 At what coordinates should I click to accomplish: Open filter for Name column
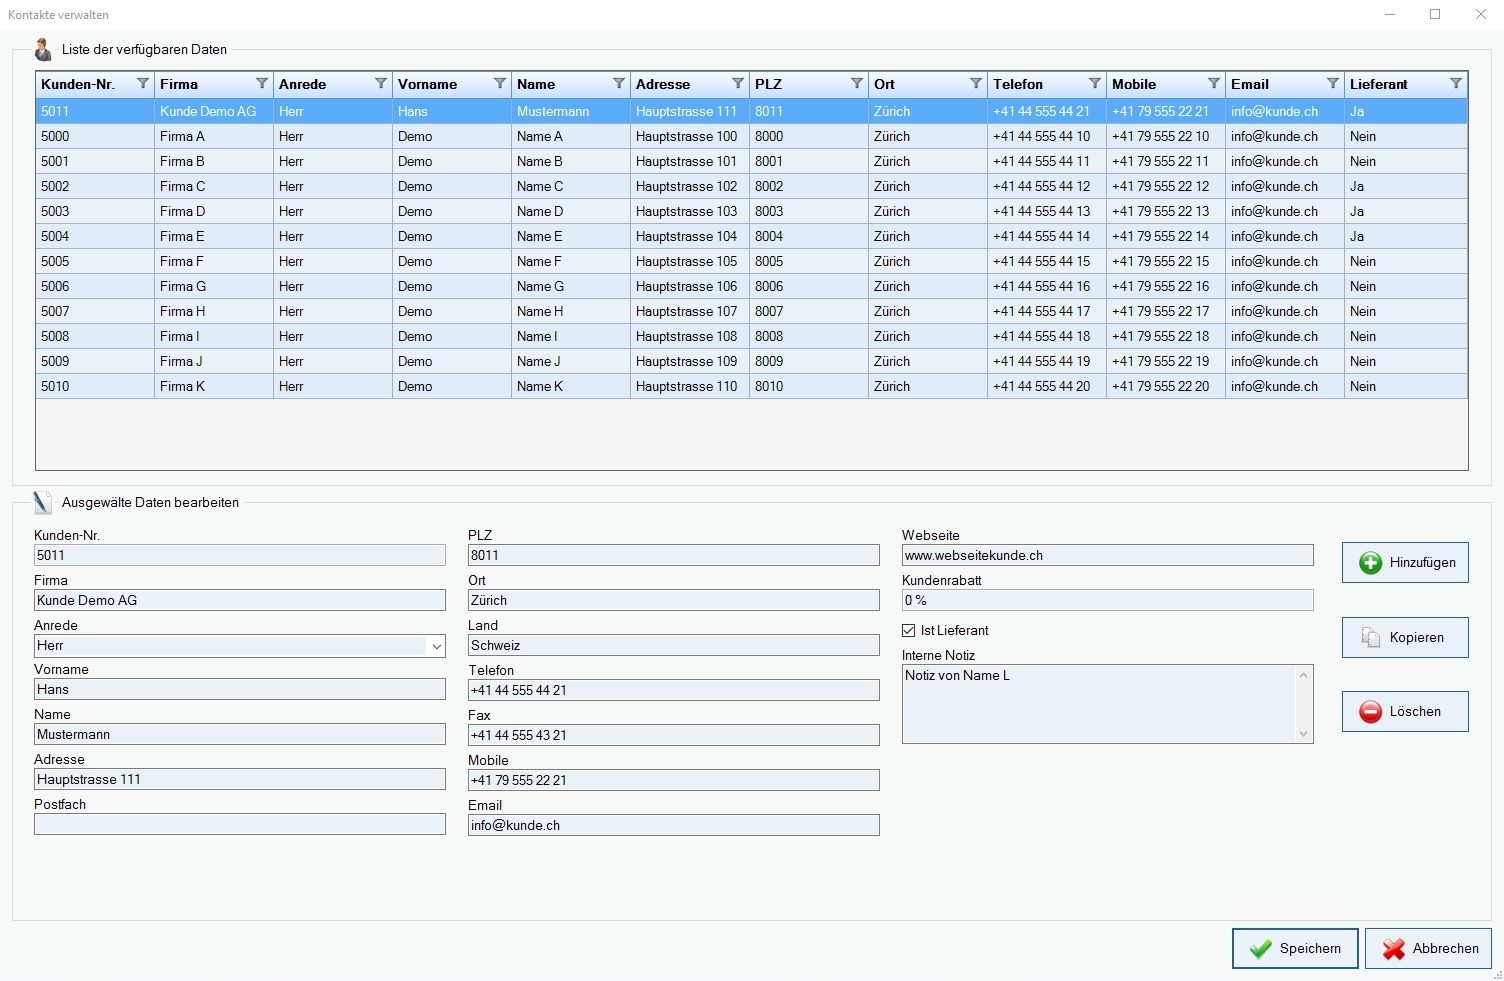(619, 83)
